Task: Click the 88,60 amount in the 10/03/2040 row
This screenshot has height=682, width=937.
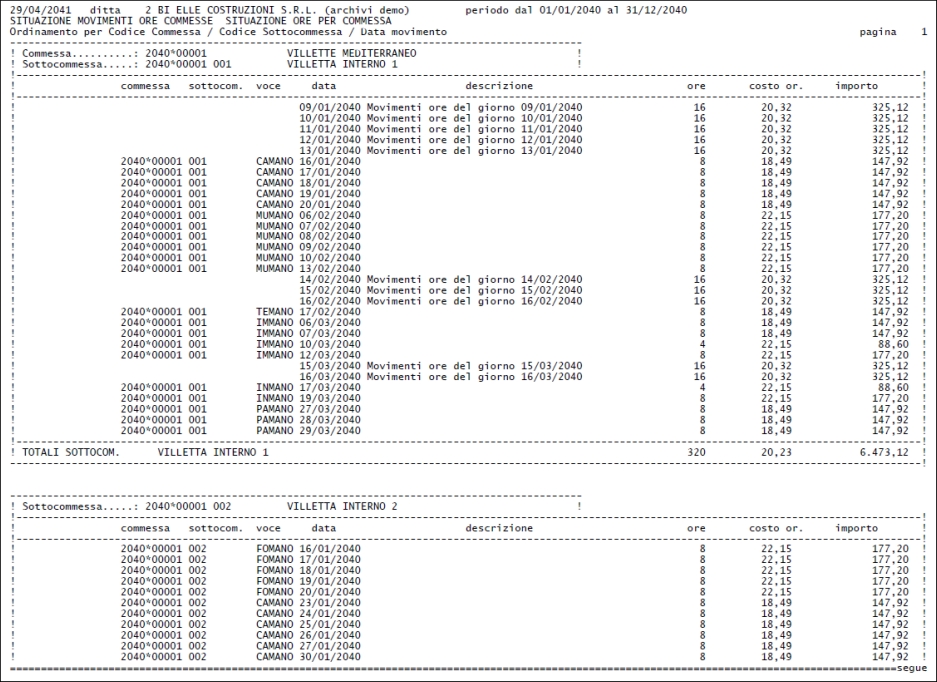Action: pyautogui.click(x=893, y=344)
